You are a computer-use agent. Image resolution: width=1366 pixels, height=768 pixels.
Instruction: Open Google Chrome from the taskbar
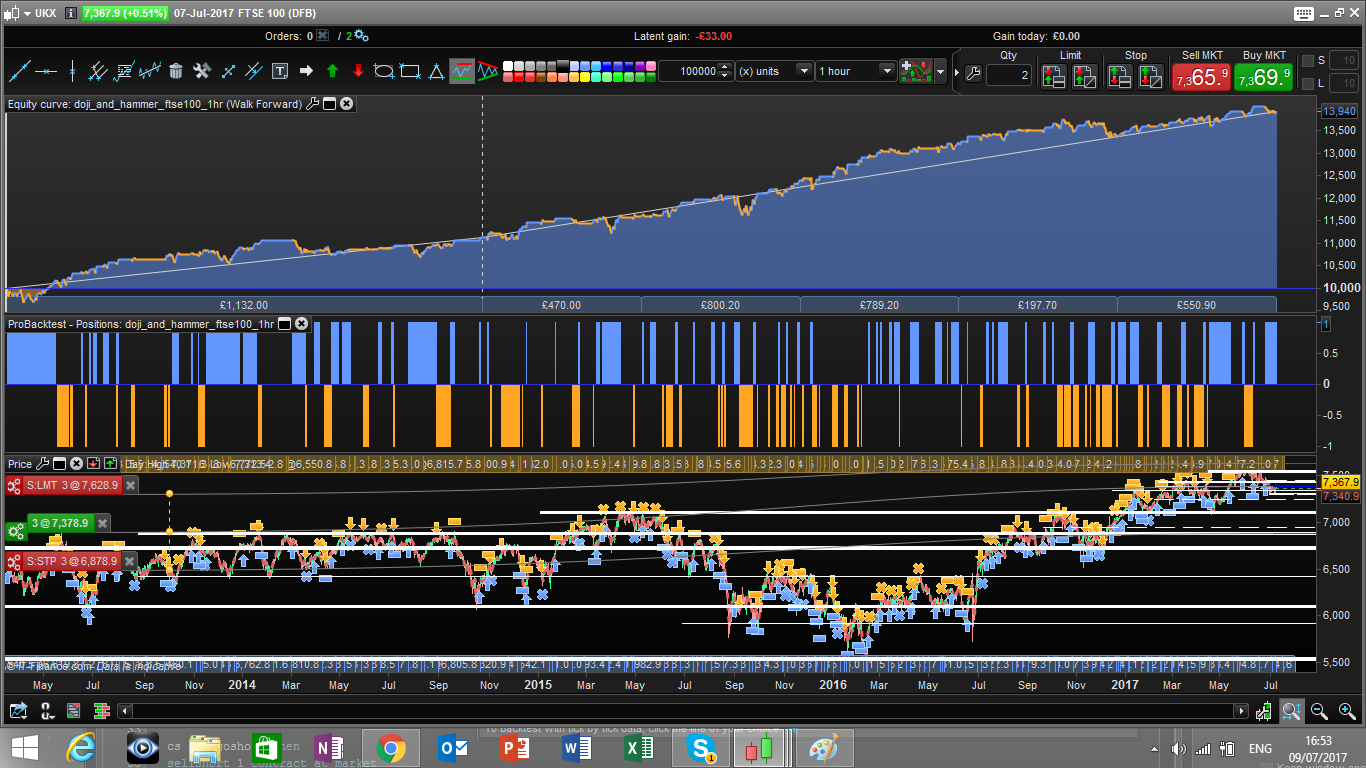click(390, 748)
